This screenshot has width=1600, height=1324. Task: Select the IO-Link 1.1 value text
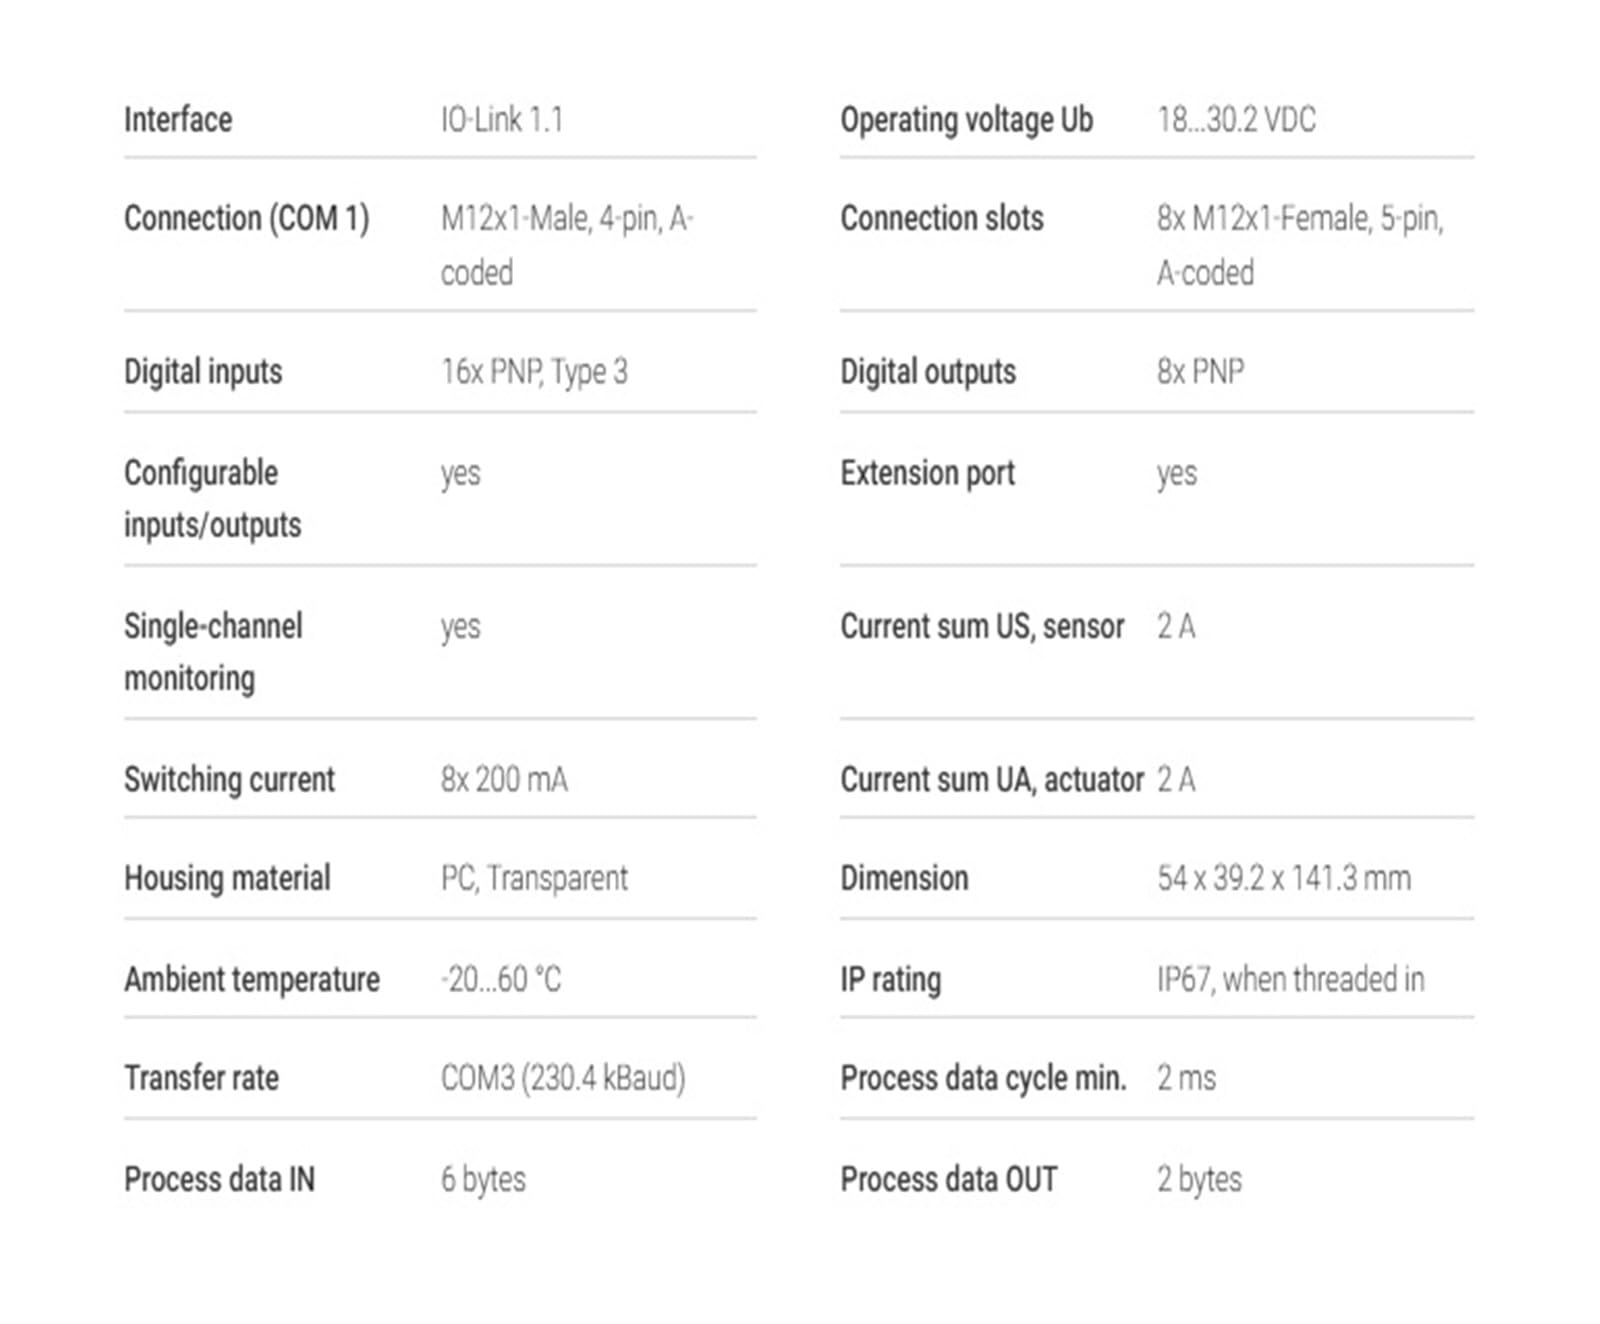click(502, 120)
